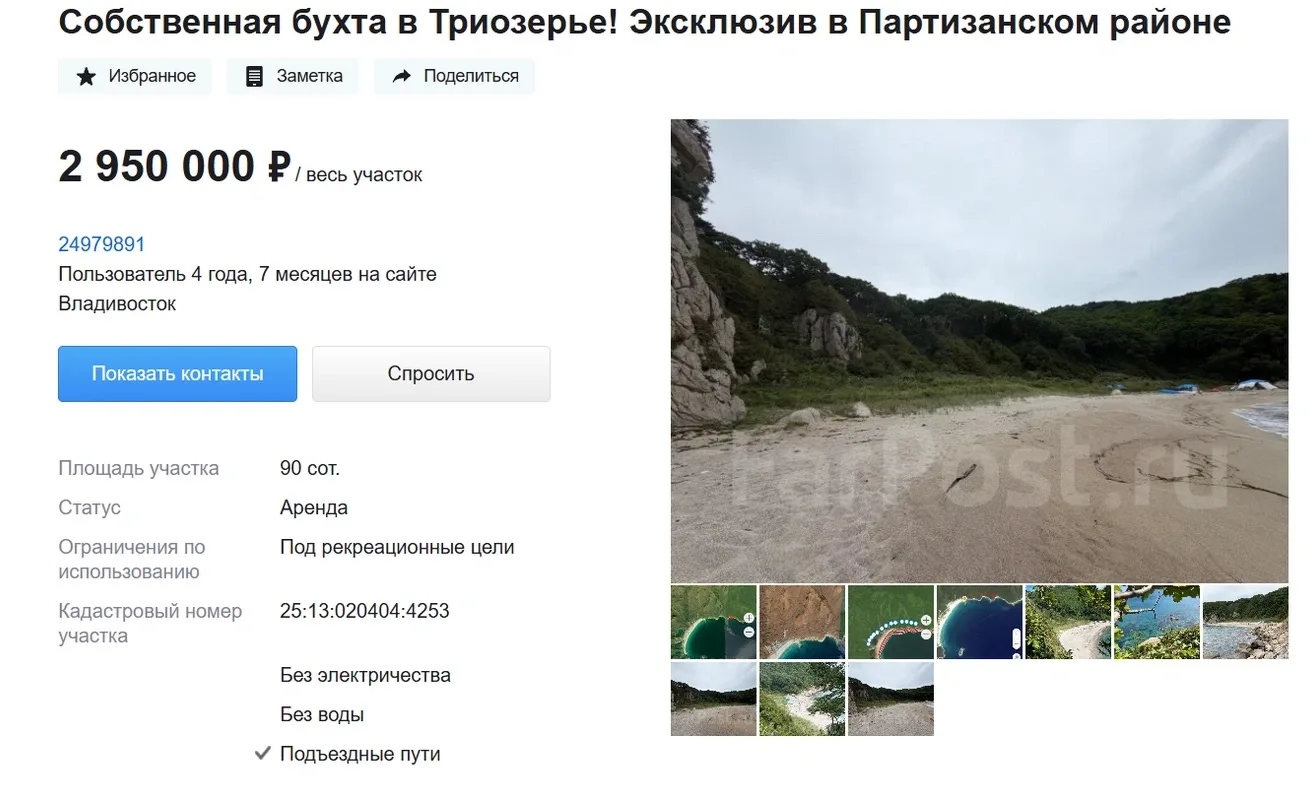Open the Заметка note button
The height and width of the screenshot is (803, 1312).
click(293, 76)
